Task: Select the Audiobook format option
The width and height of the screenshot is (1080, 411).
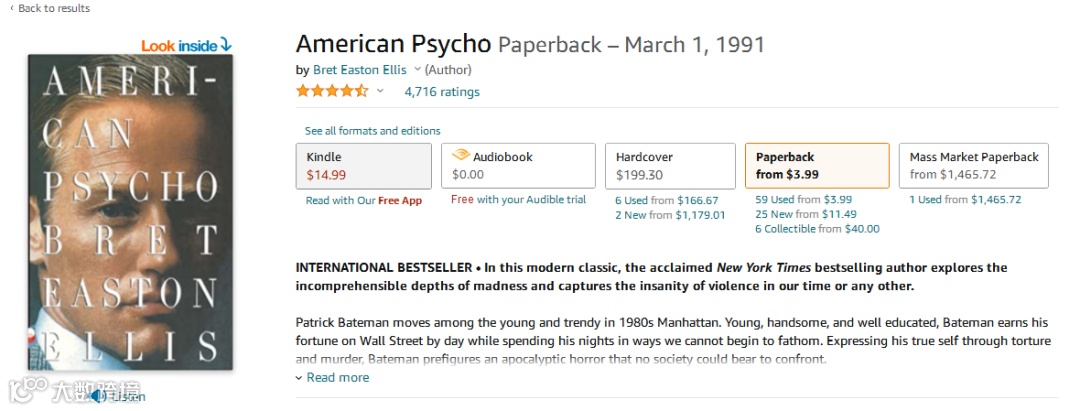Action: pos(517,166)
